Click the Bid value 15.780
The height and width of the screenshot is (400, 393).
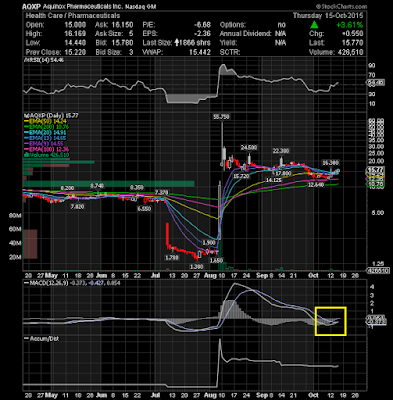121,43
